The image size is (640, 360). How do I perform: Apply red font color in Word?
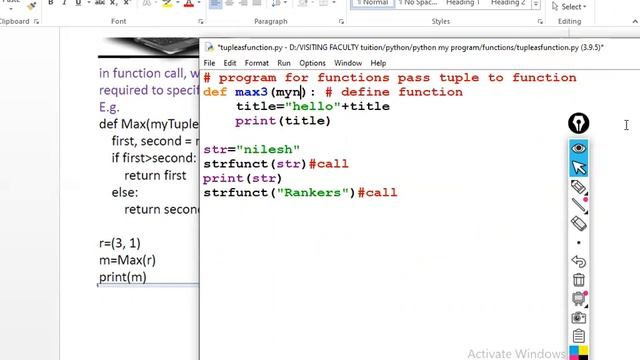click(189, 3)
